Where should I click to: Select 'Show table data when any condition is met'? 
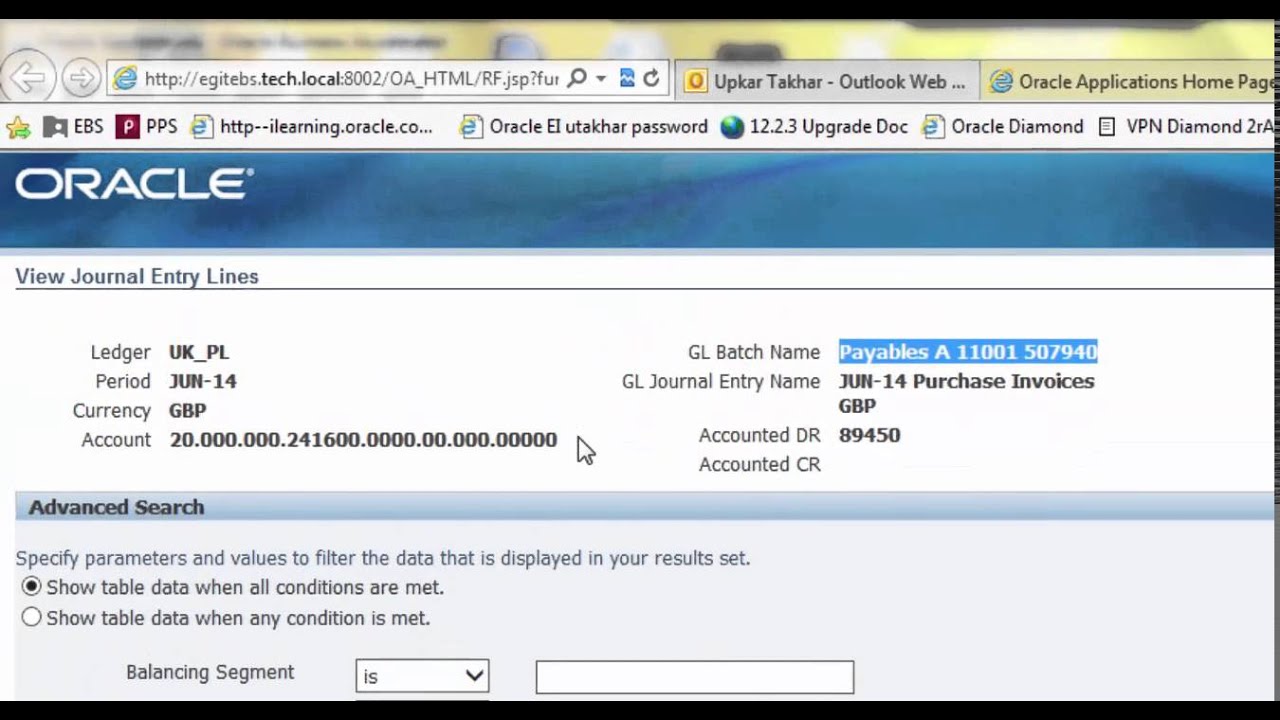(x=32, y=618)
